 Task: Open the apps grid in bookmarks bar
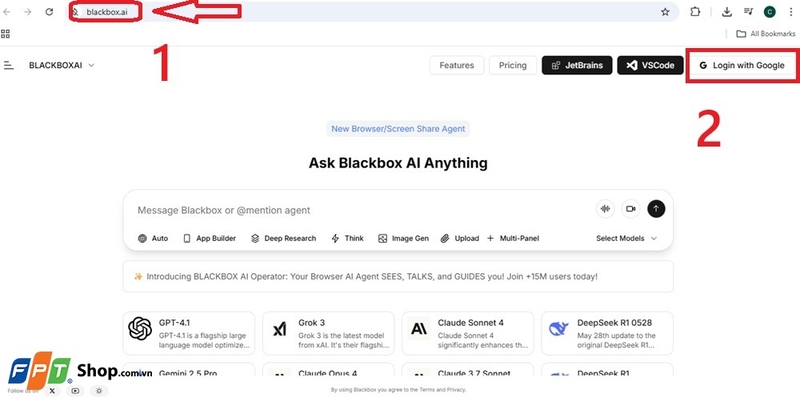click(6, 34)
